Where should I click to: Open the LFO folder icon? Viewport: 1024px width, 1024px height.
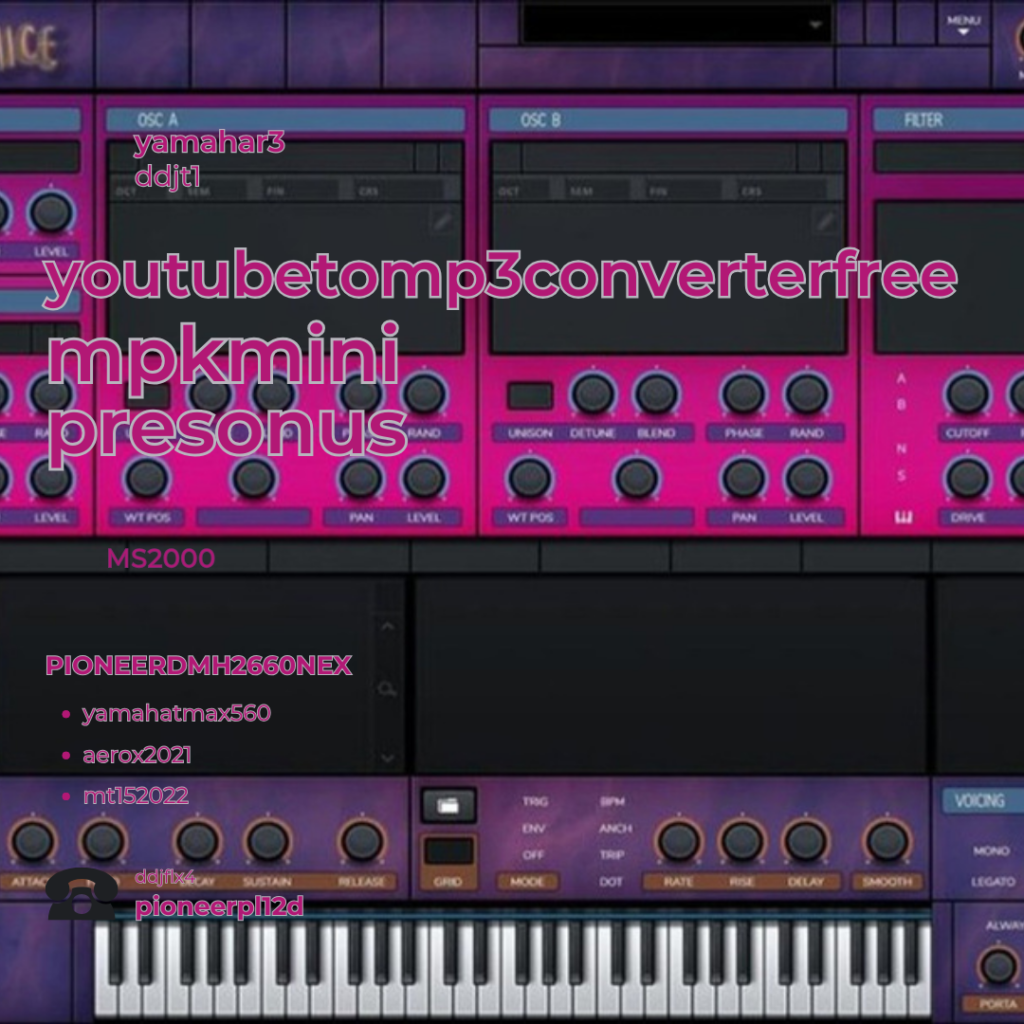pyautogui.click(x=448, y=805)
